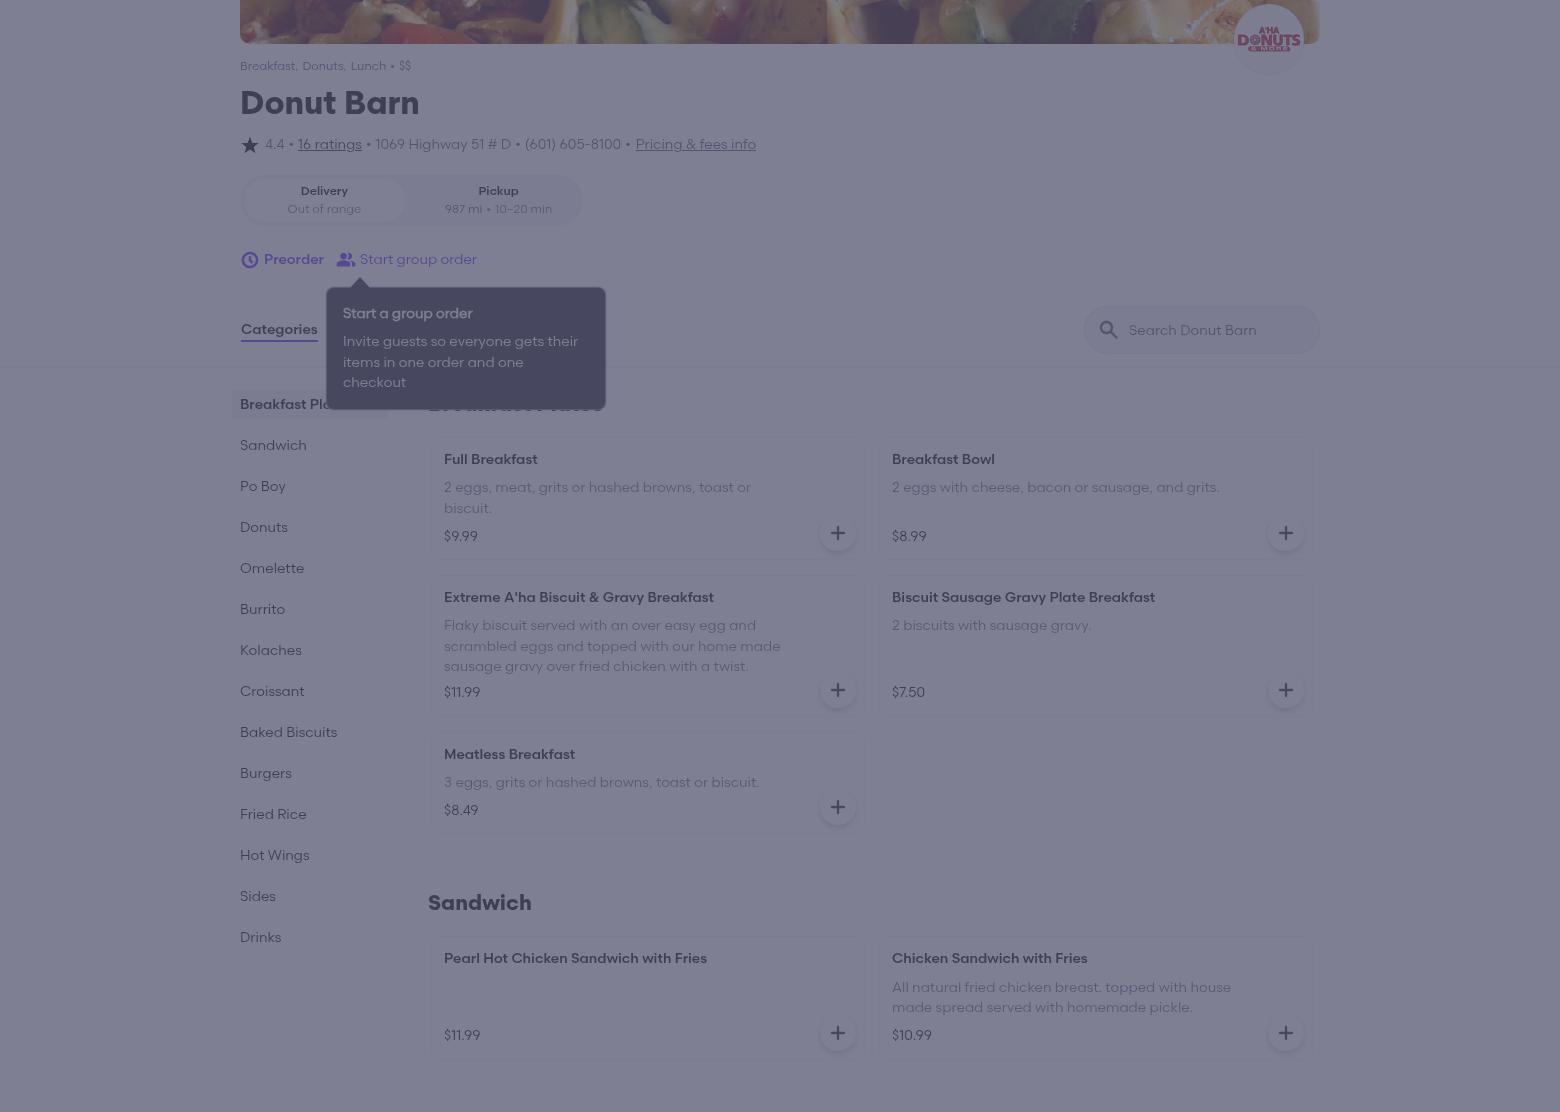Click the search magnifier icon
Image resolution: width=1560 pixels, height=1112 pixels.
(x=1108, y=330)
